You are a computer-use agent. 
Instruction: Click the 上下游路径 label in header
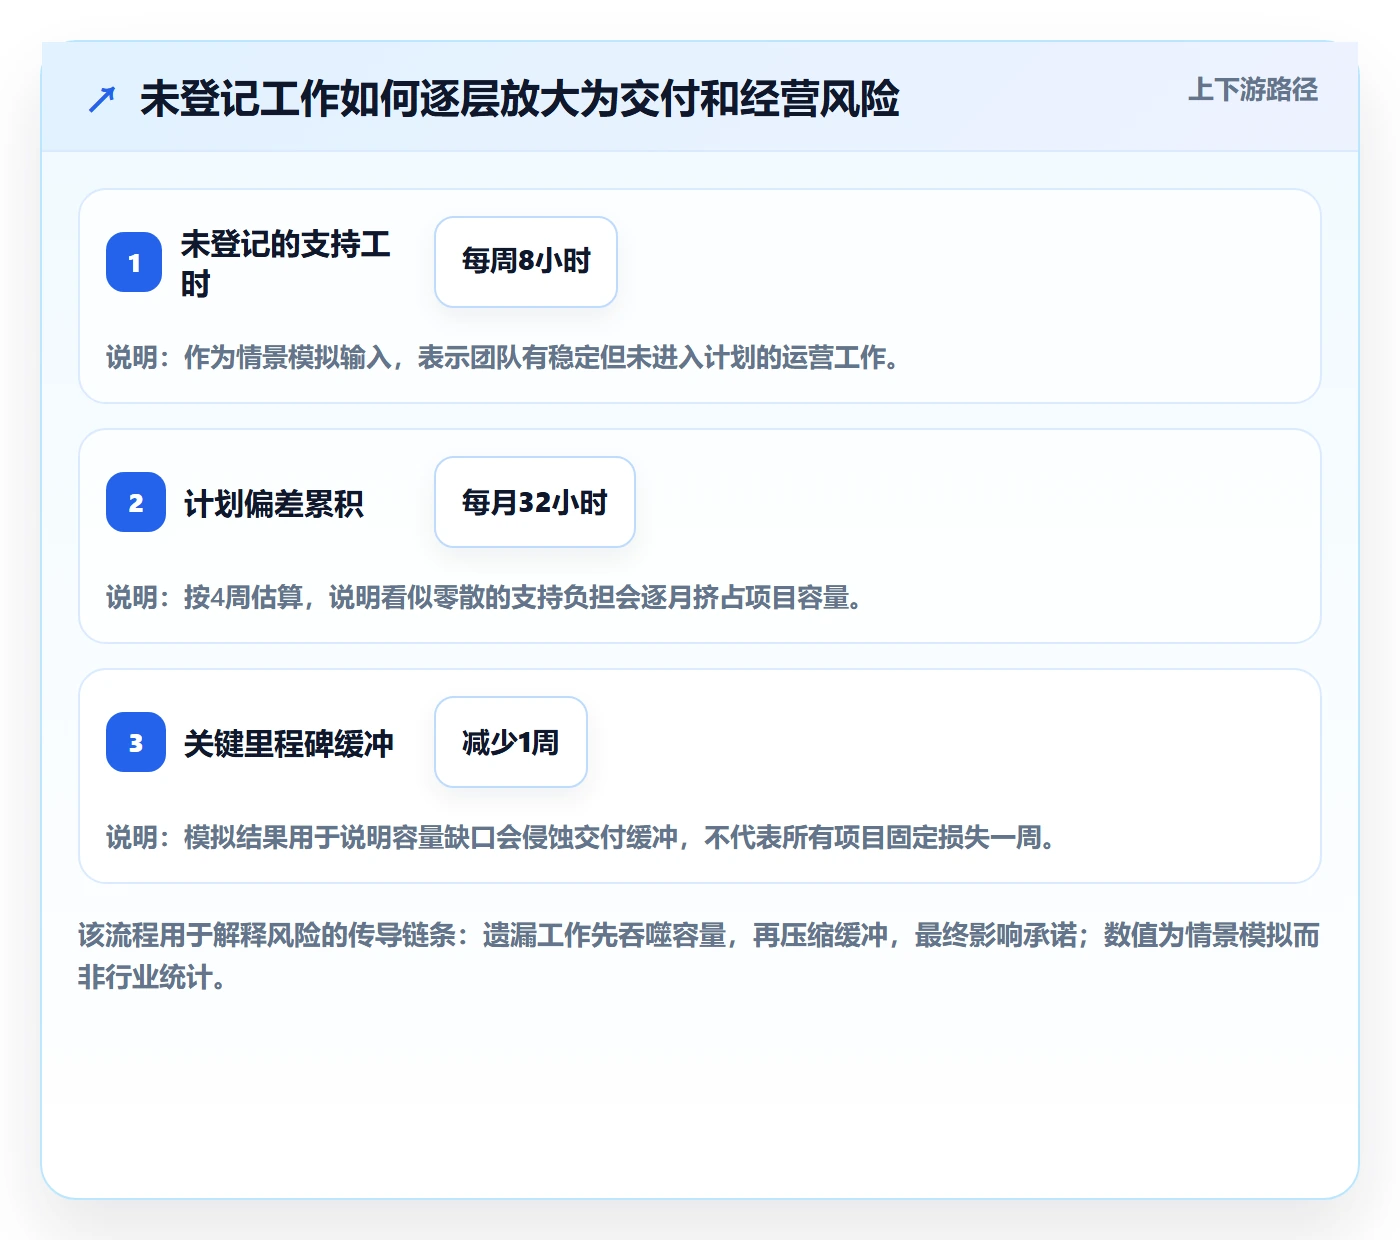coord(1253,90)
